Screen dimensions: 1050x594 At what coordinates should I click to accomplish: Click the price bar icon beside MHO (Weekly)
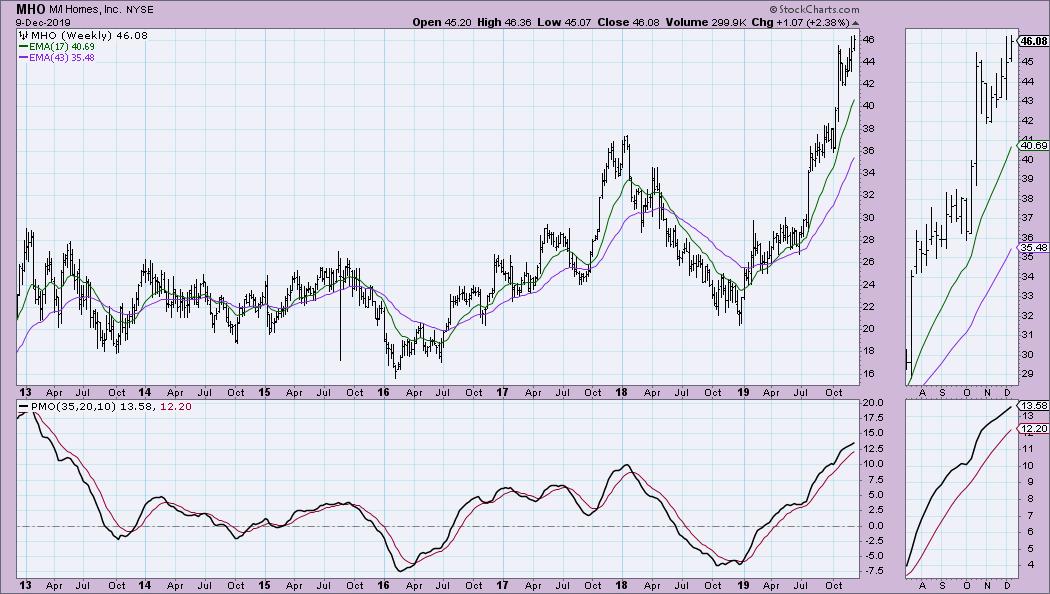click(23, 35)
